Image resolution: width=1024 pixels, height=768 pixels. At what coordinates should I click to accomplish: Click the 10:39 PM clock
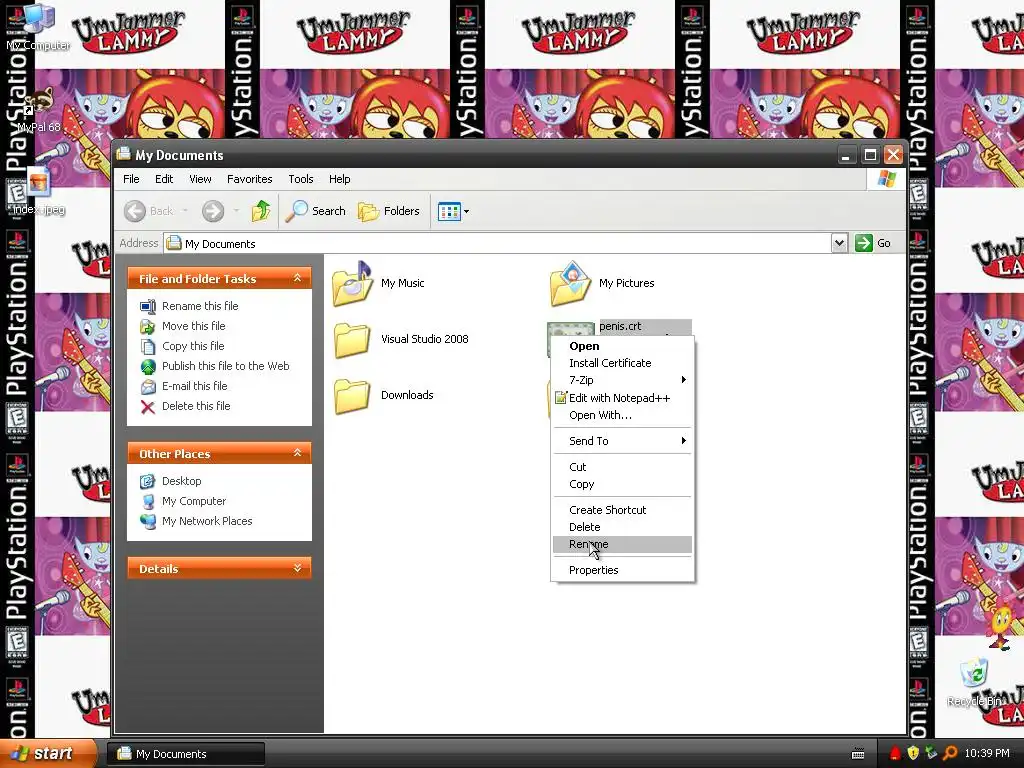pos(987,754)
